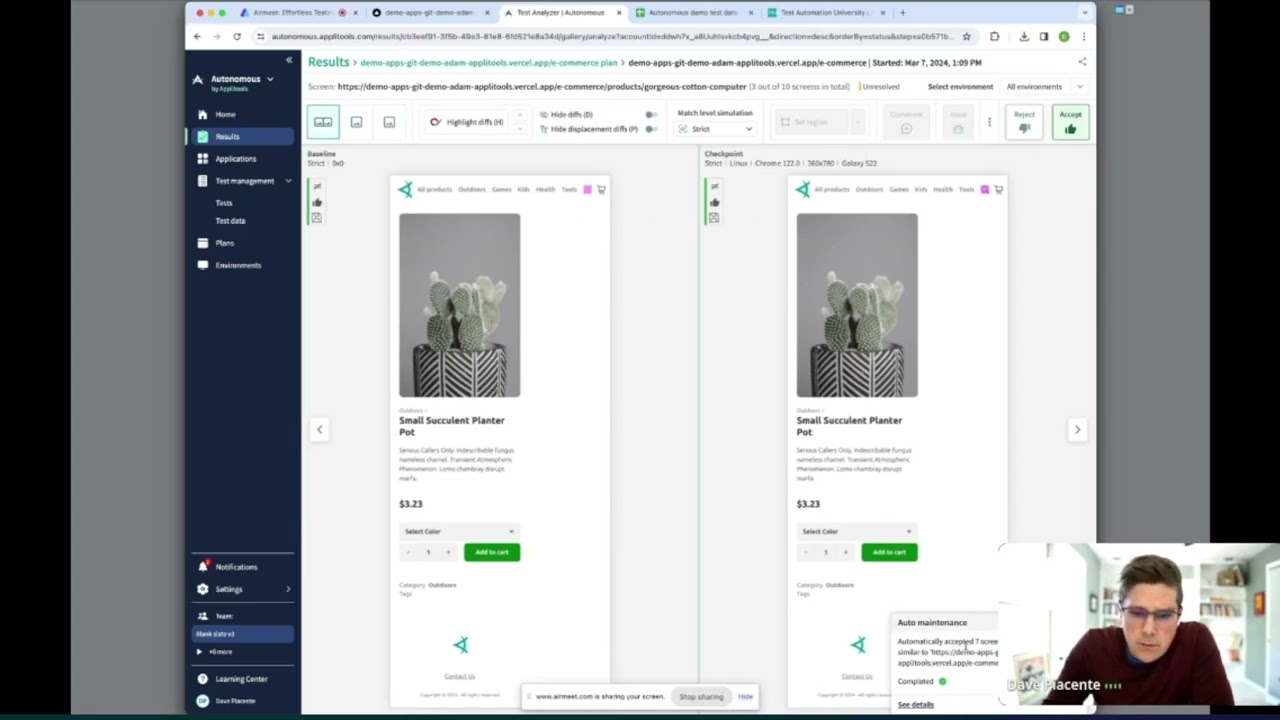Select baseline-only view mode

[x=356, y=122]
